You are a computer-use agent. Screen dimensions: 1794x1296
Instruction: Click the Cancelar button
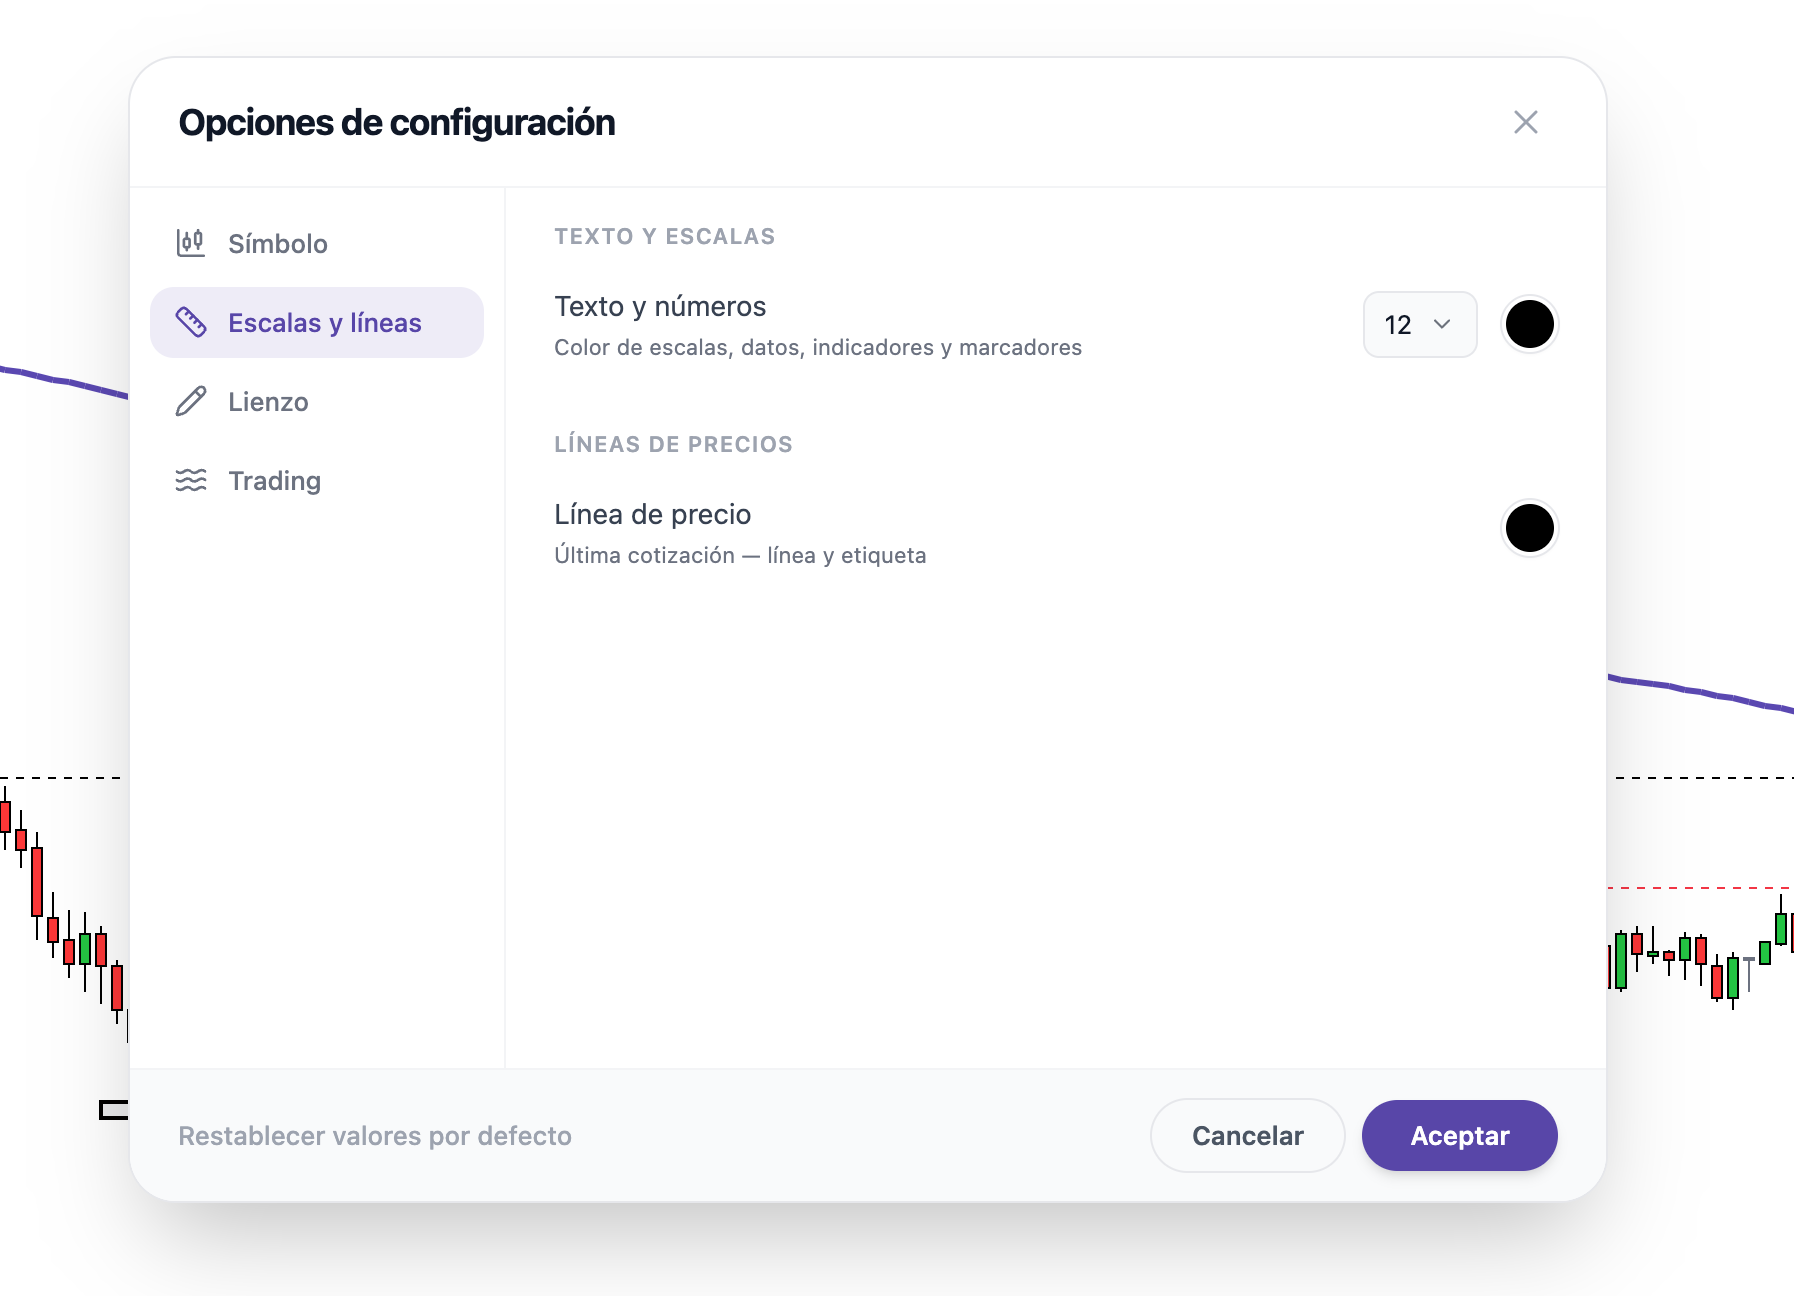click(x=1248, y=1136)
